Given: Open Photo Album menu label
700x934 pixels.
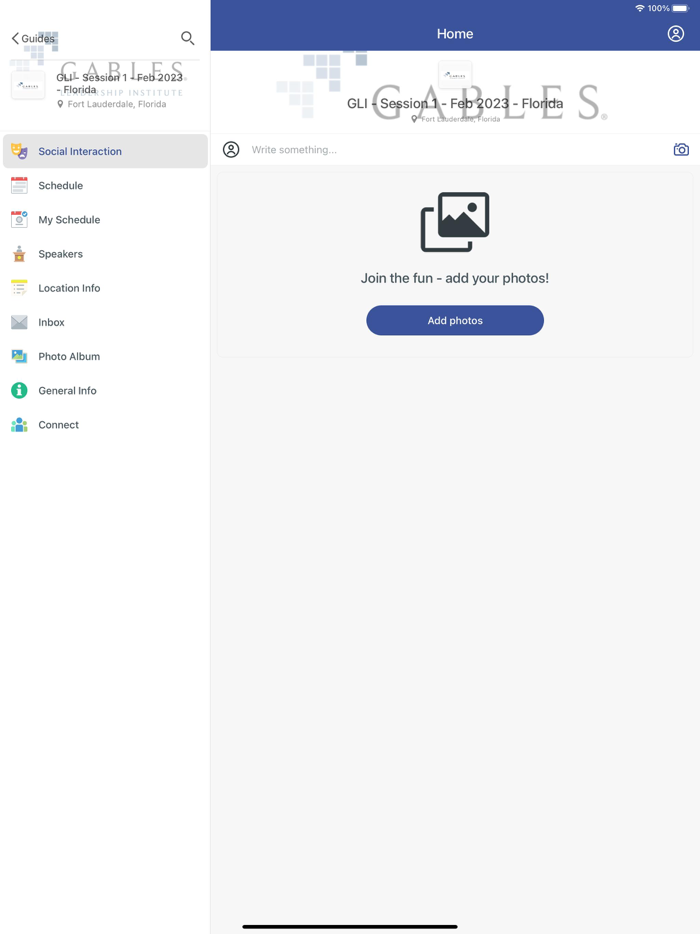Looking at the screenshot, I should 69,356.
